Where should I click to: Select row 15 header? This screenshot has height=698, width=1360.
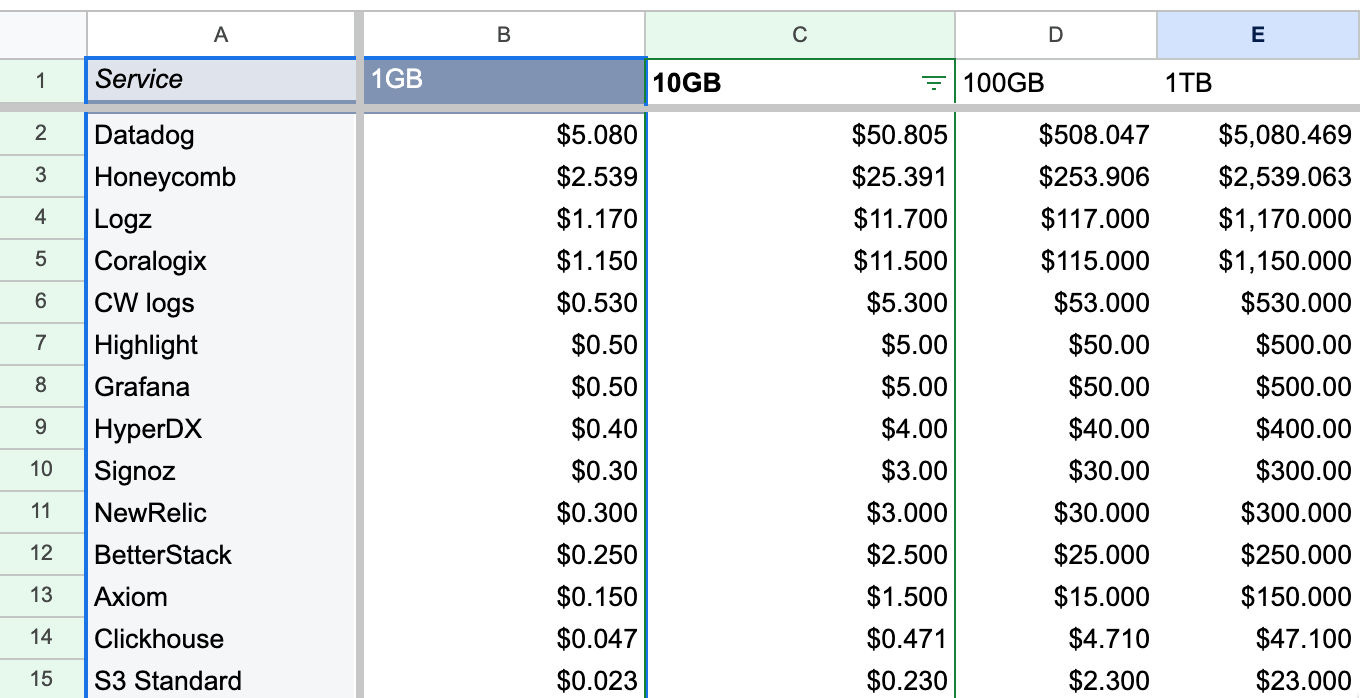pyautogui.click(x=42, y=680)
